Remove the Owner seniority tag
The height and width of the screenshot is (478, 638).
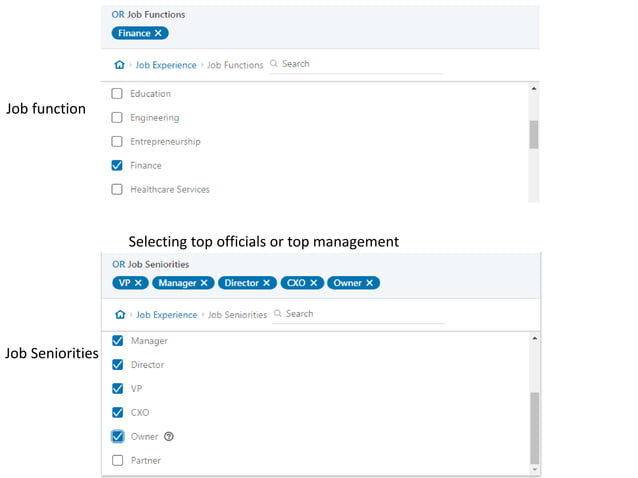point(369,283)
